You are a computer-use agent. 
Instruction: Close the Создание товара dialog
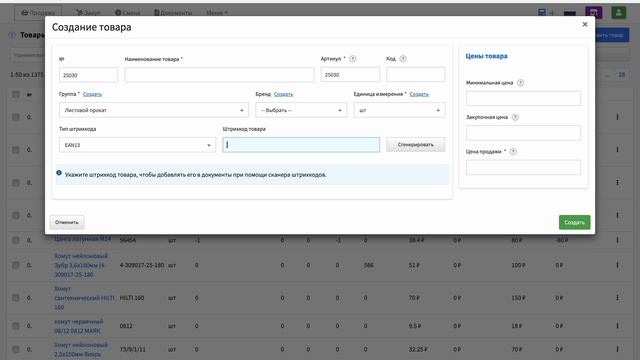(585, 24)
